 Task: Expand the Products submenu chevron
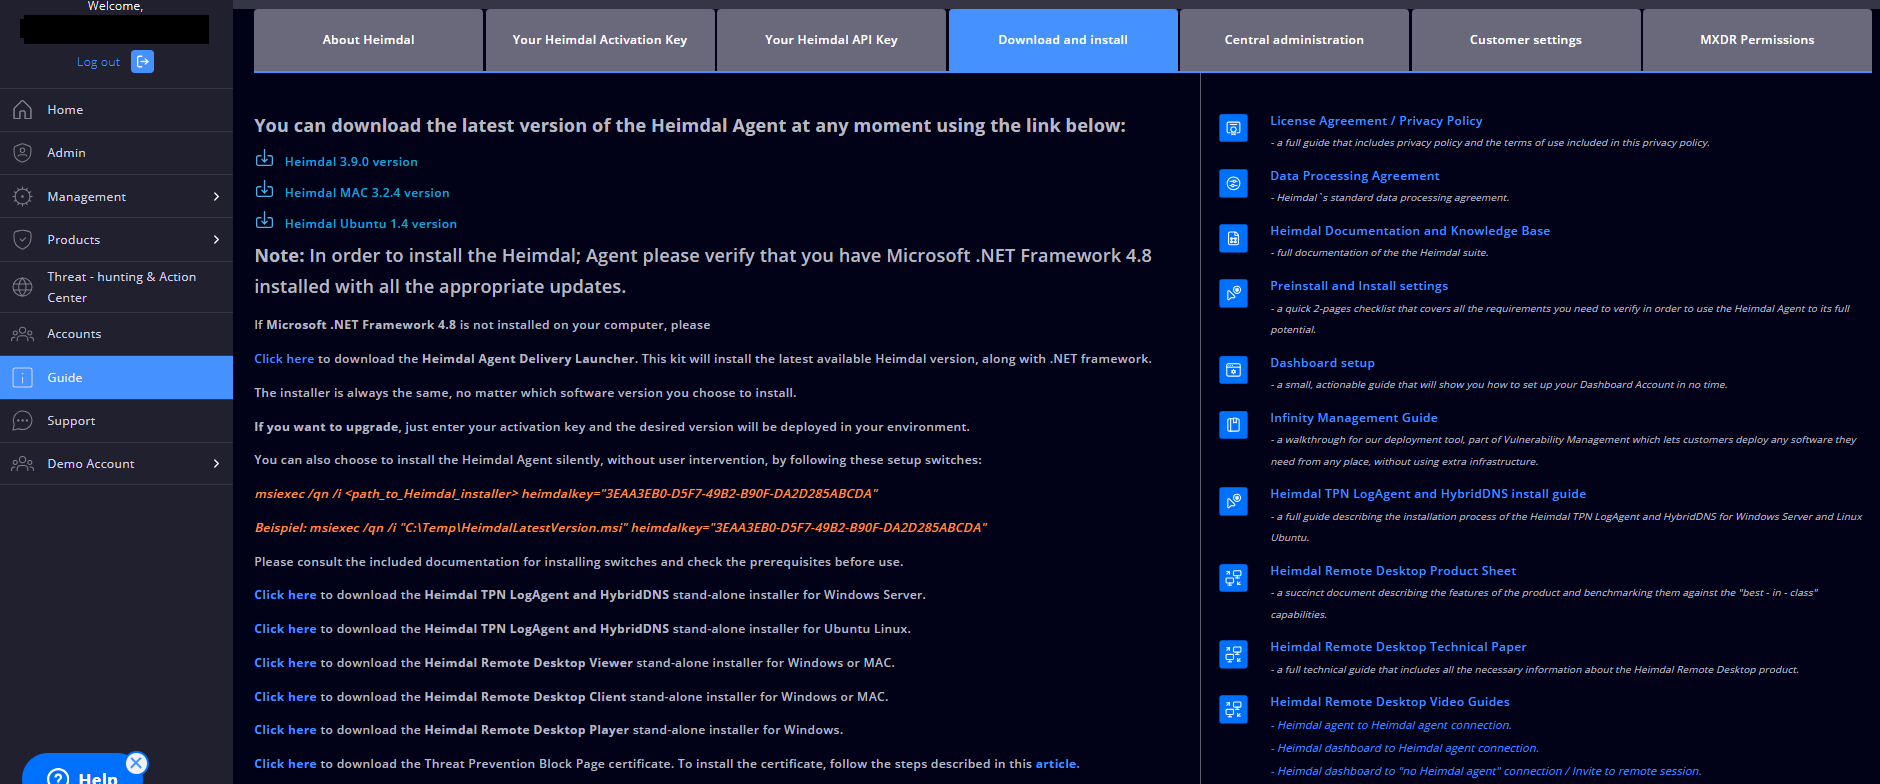pos(216,240)
